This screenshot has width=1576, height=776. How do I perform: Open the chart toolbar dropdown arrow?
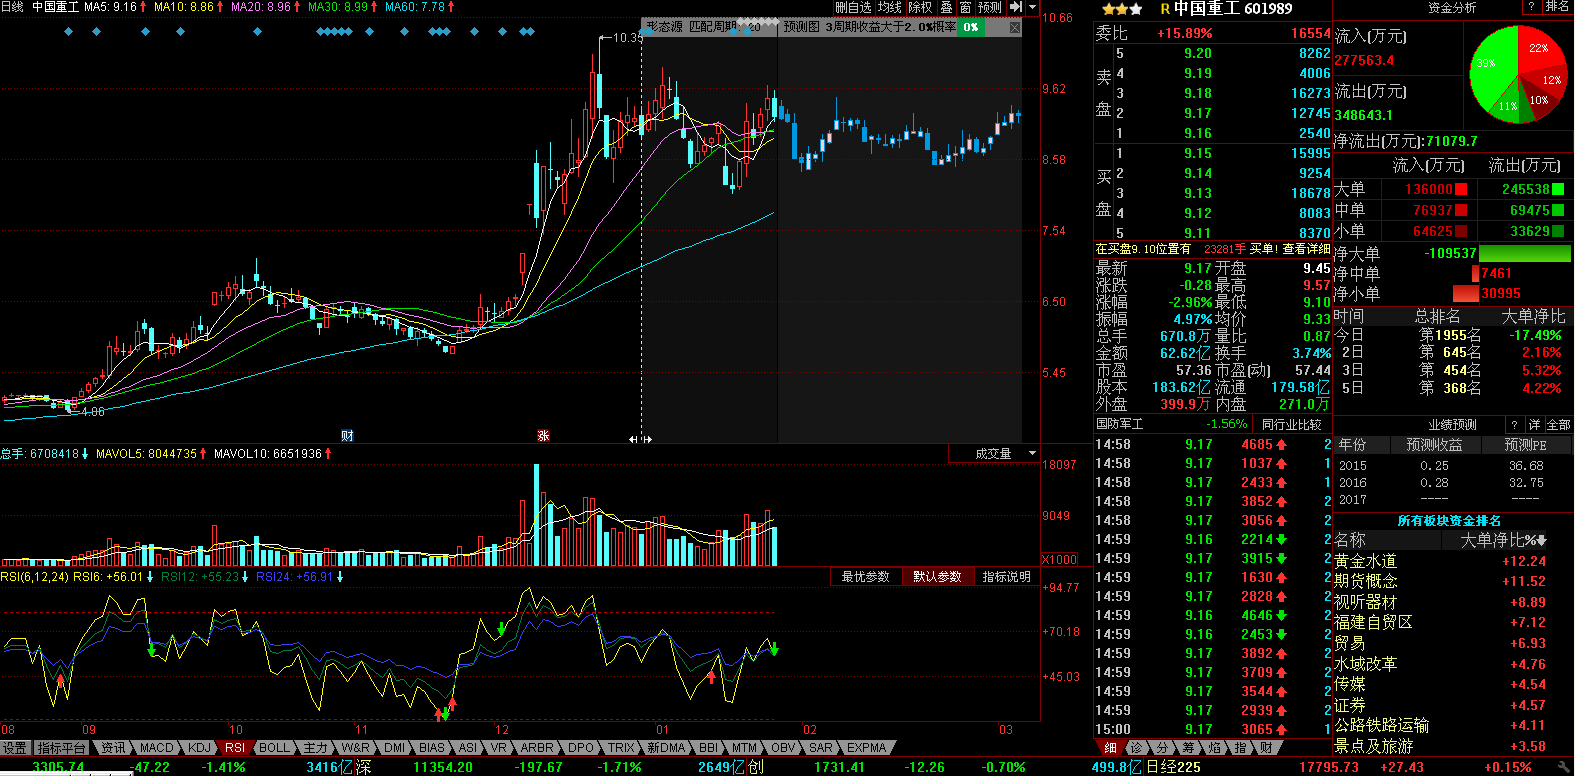coord(1033,7)
